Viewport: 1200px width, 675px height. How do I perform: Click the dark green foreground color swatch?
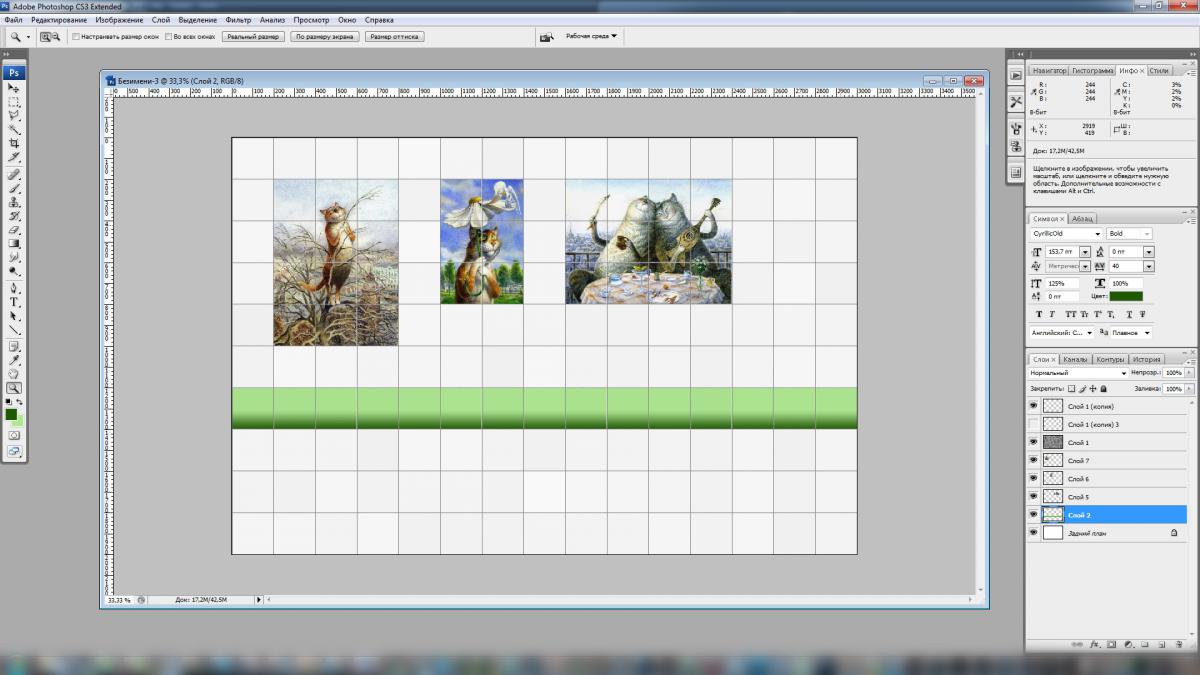point(10,414)
